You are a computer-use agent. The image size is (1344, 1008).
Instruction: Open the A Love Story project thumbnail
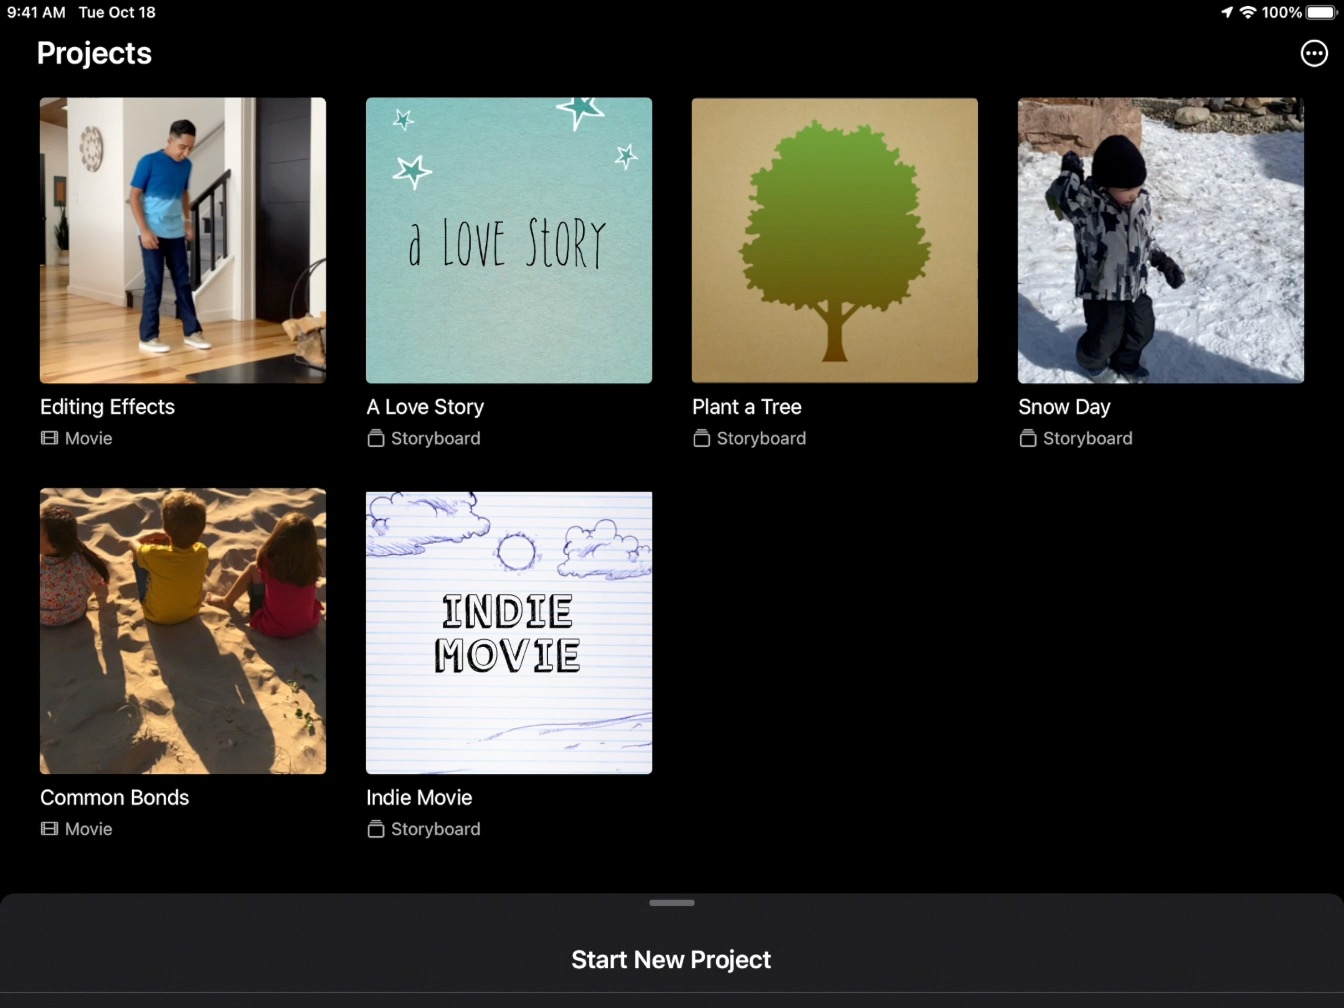pyautogui.click(x=509, y=240)
